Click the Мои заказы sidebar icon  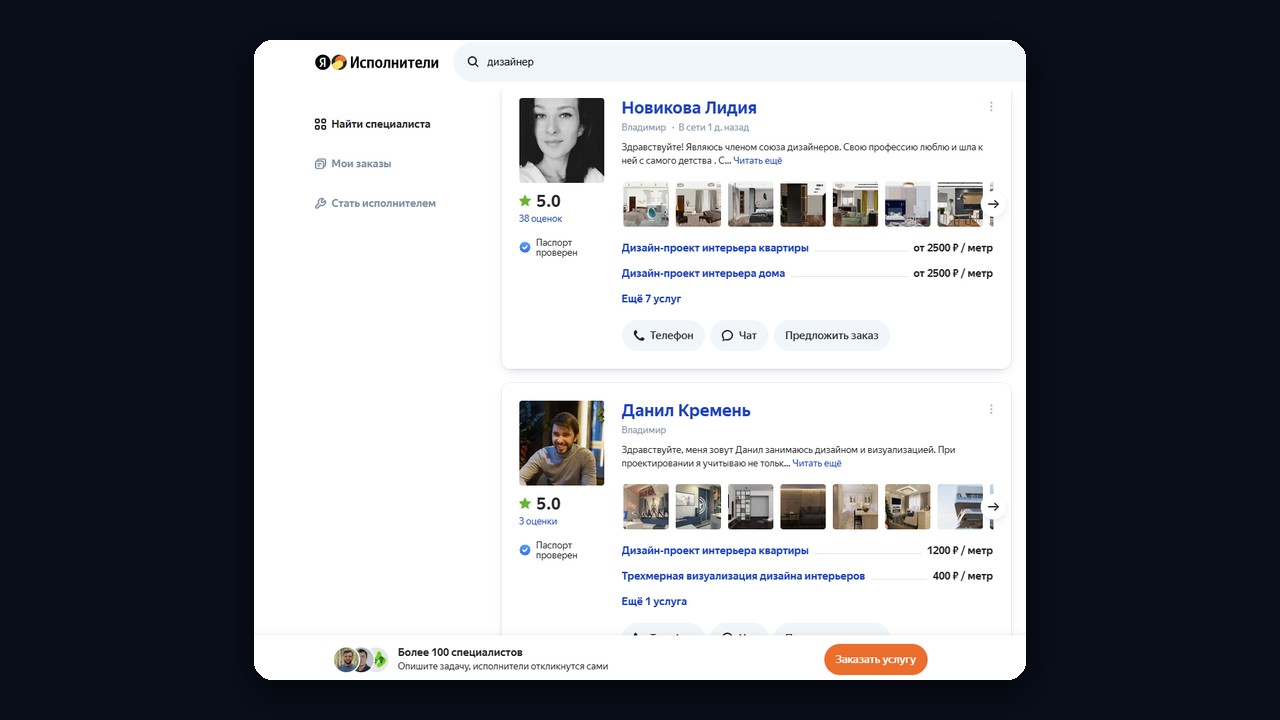coord(320,164)
